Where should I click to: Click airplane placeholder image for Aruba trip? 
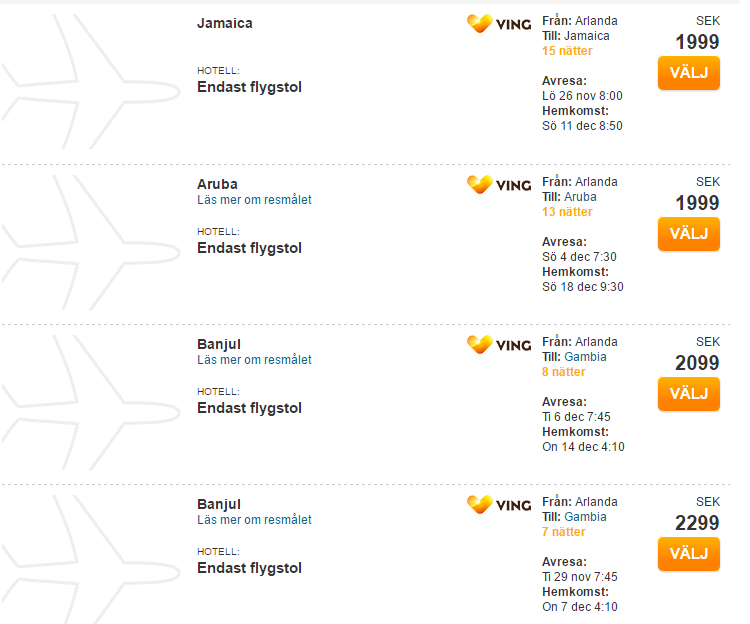point(91,242)
